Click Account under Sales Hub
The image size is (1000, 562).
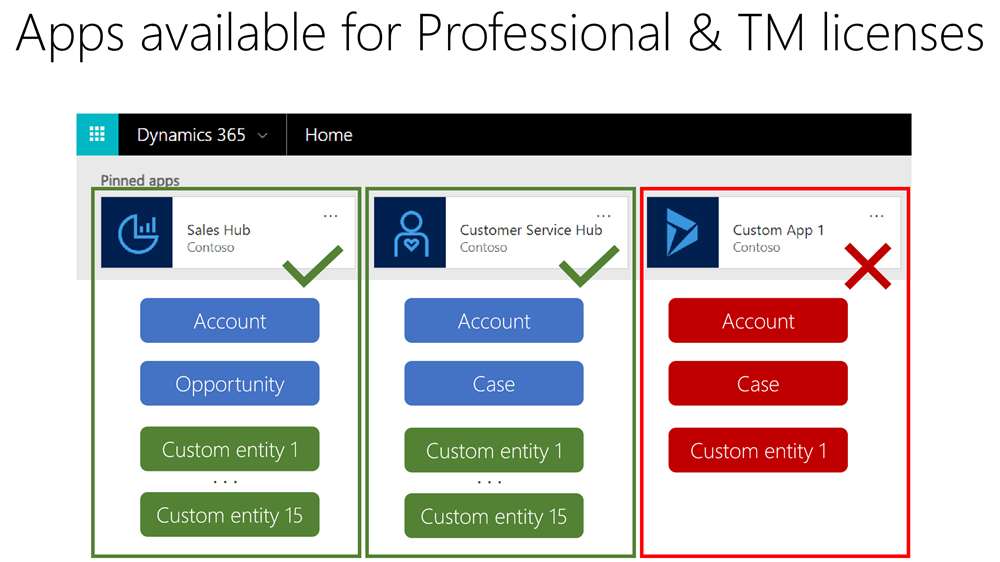tap(230, 320)
